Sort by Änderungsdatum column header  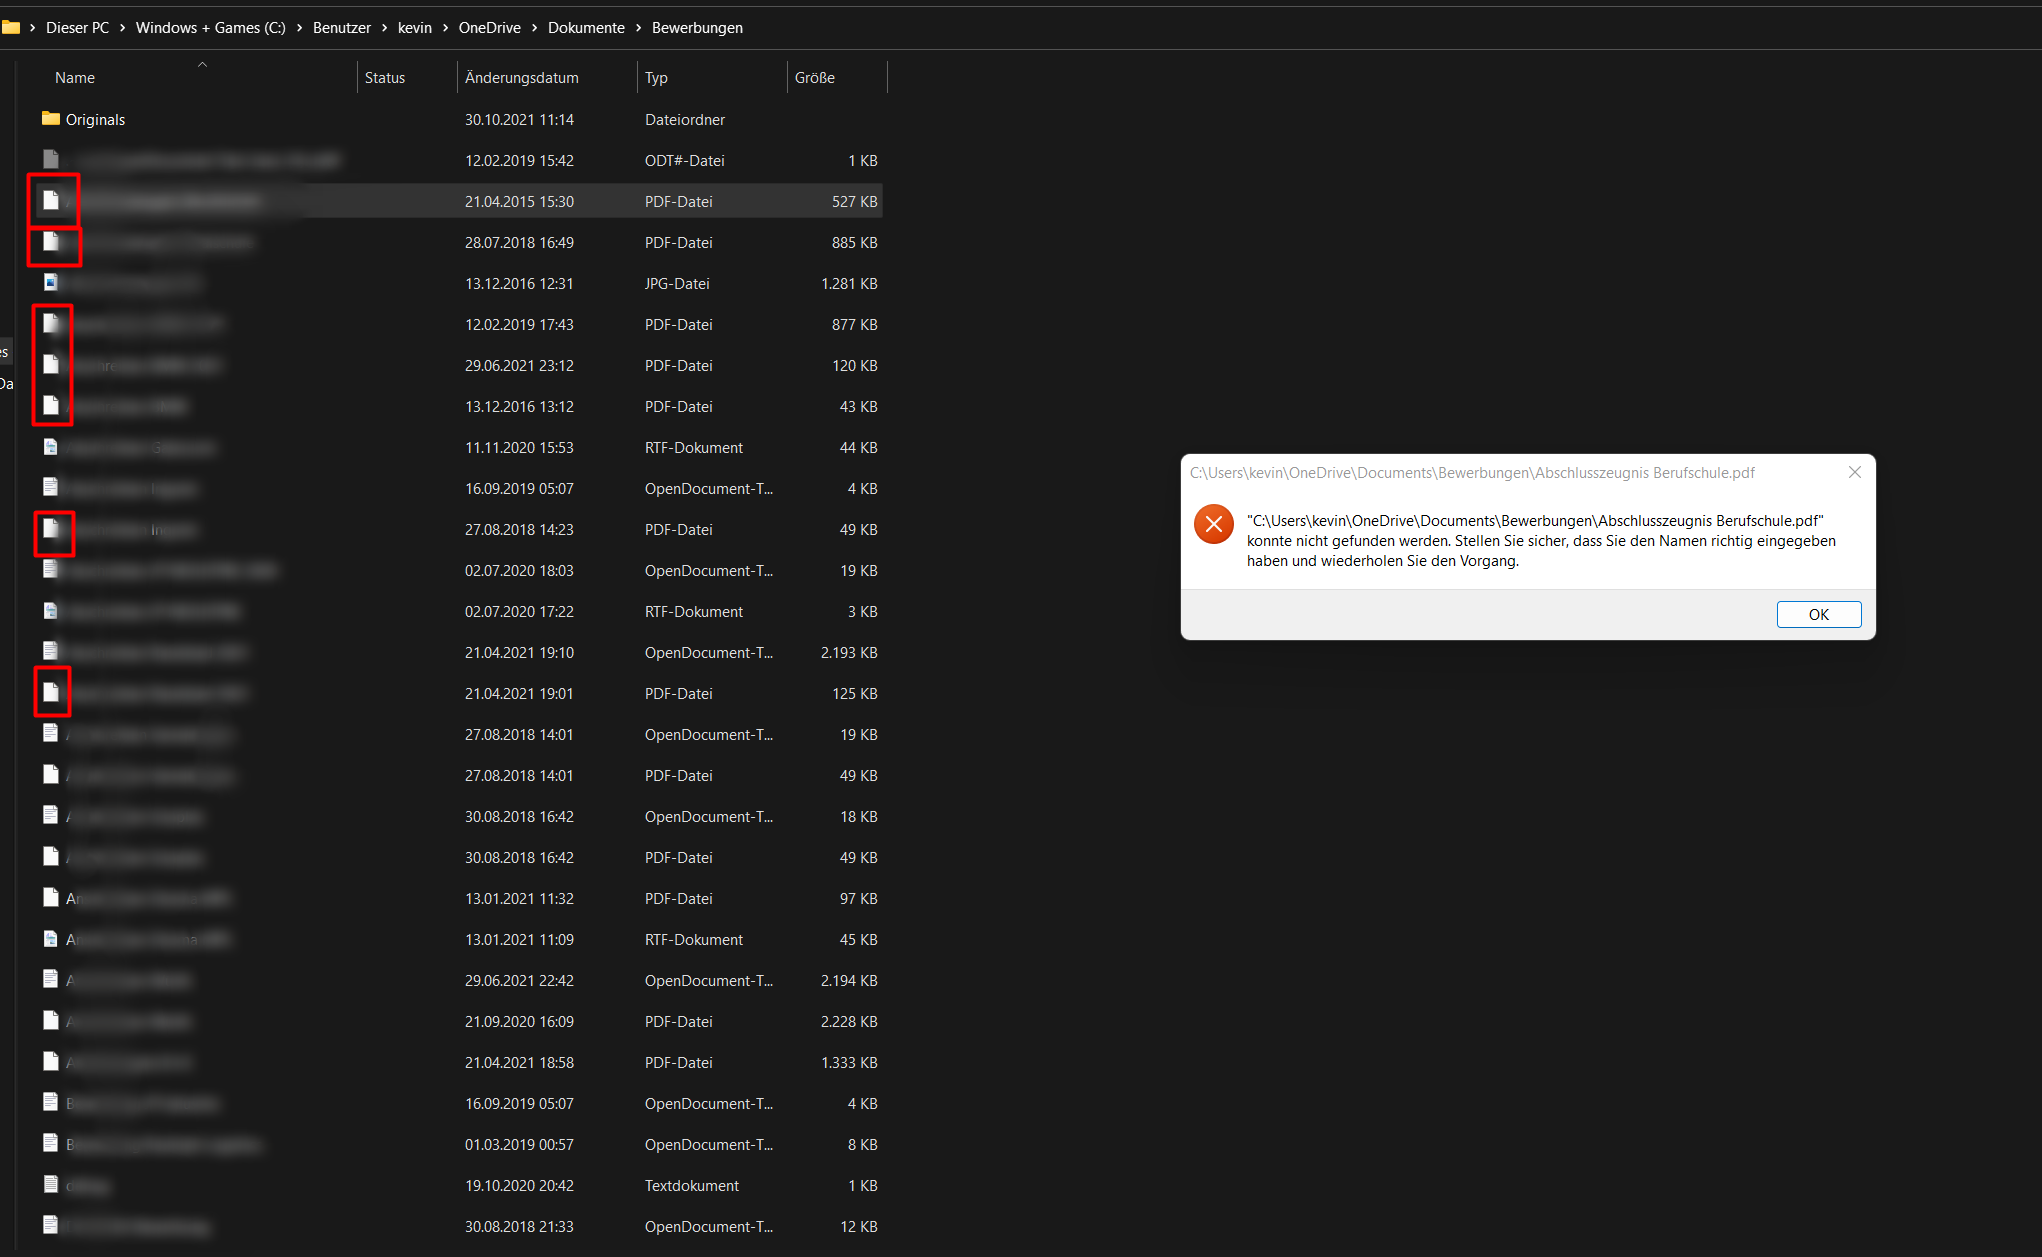click(521, 78)
